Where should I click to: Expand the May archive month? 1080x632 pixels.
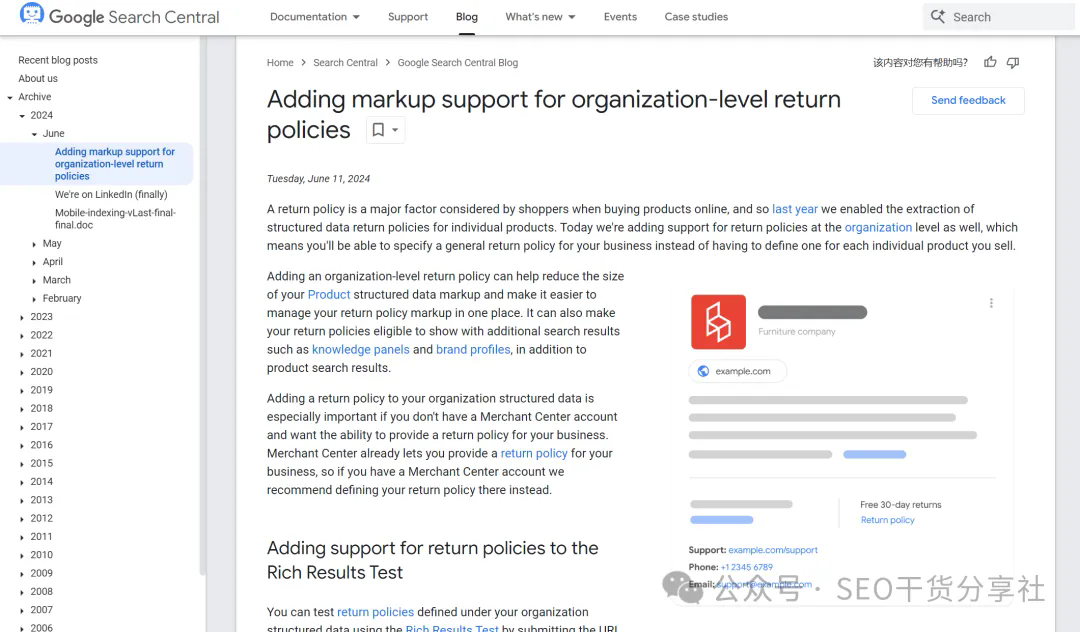click(34, 244)
